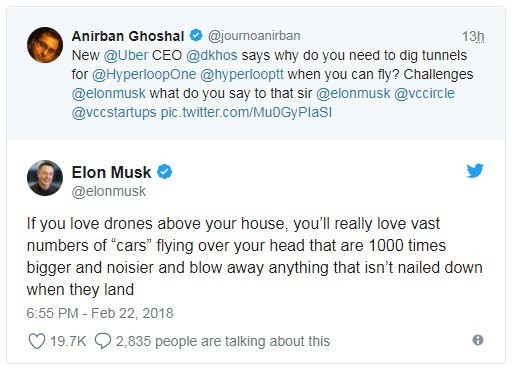513x370 pixels.
Task: Visit the @hyperlooptt mention
Action: (242, 74)
